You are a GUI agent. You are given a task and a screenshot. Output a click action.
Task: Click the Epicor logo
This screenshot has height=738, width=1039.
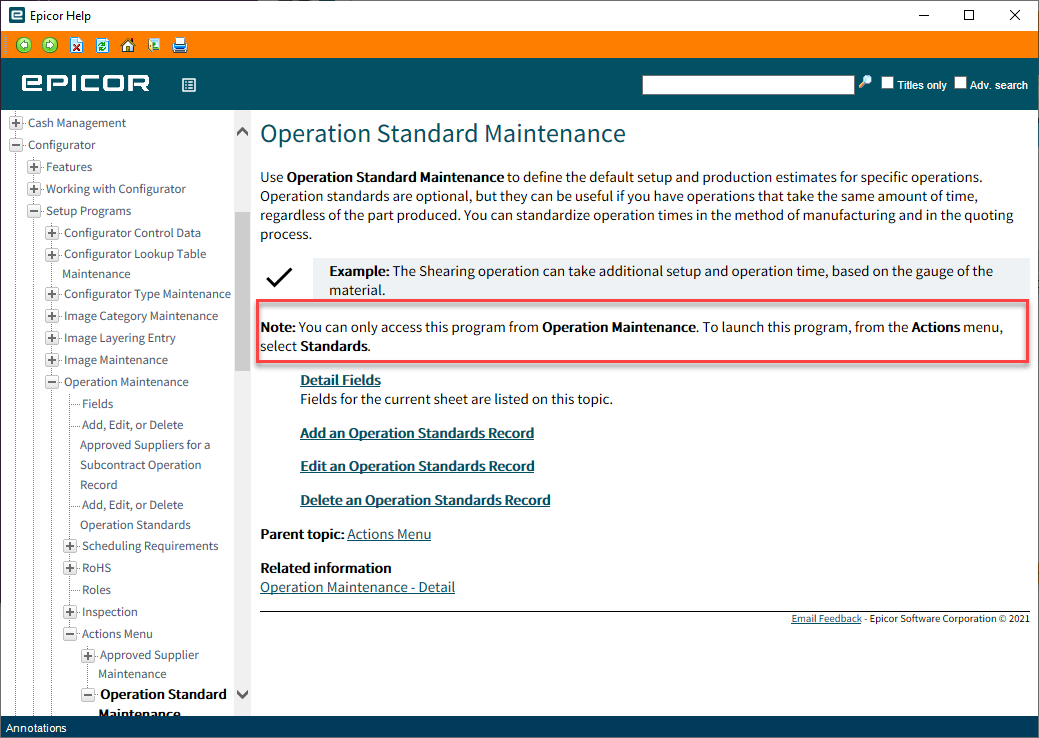[85, 83]
